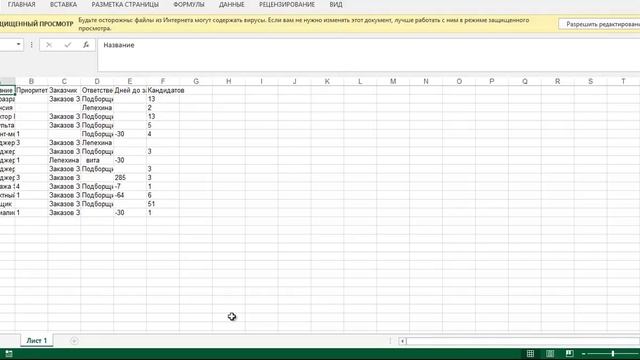
Task: Select the cell with value 51
Action: [x=163, y=204]
